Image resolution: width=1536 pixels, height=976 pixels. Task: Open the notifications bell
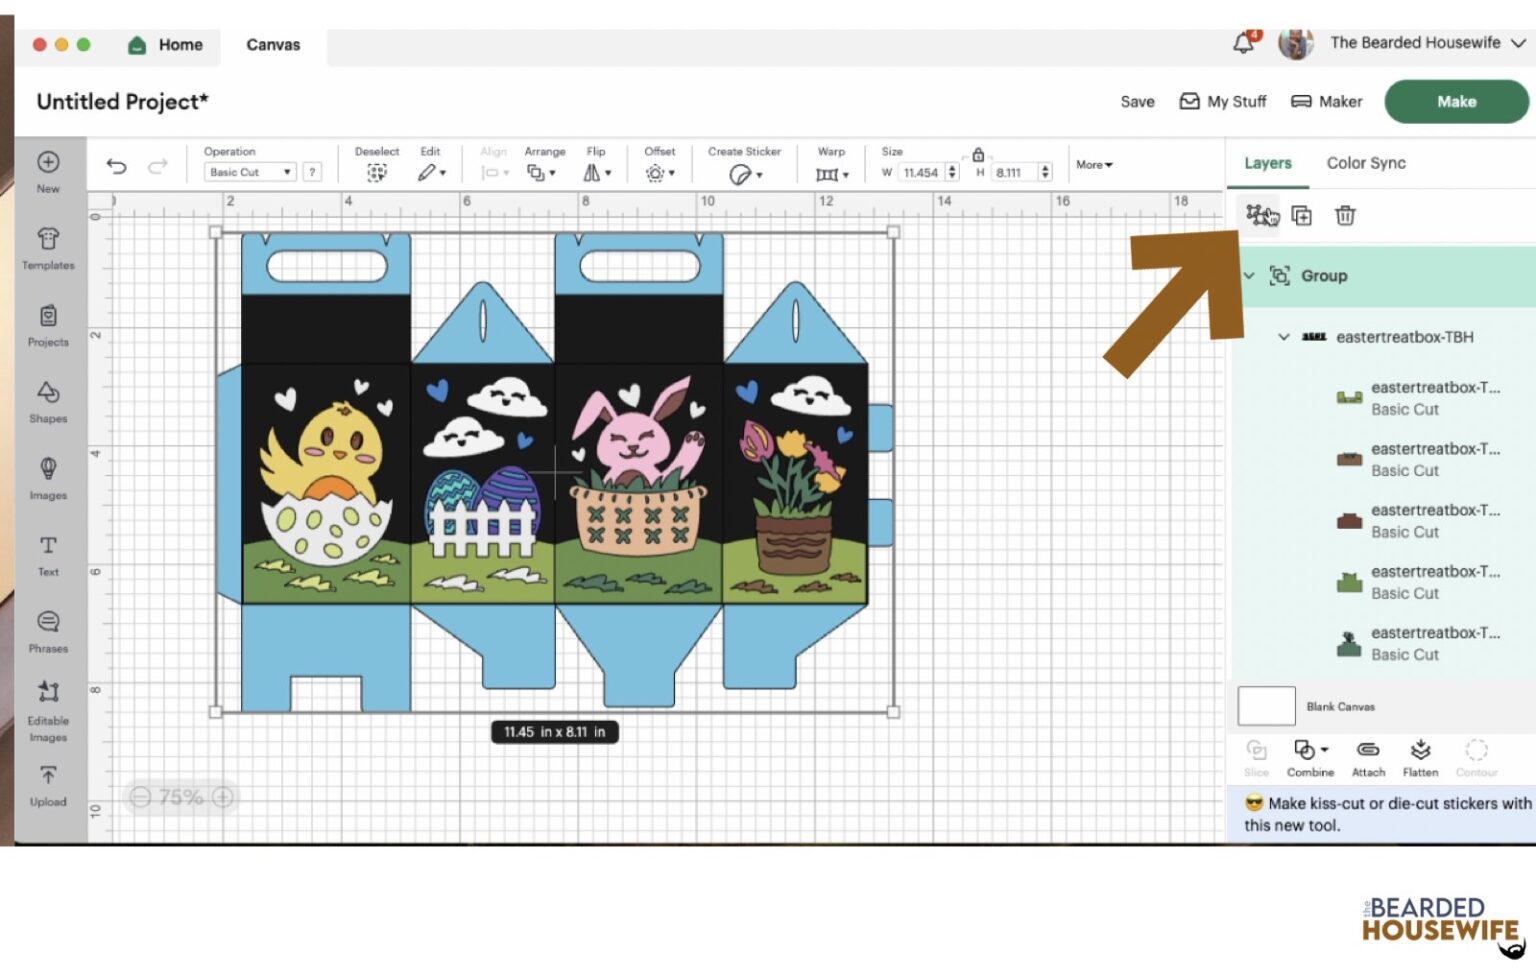(x=1243, y=43)
